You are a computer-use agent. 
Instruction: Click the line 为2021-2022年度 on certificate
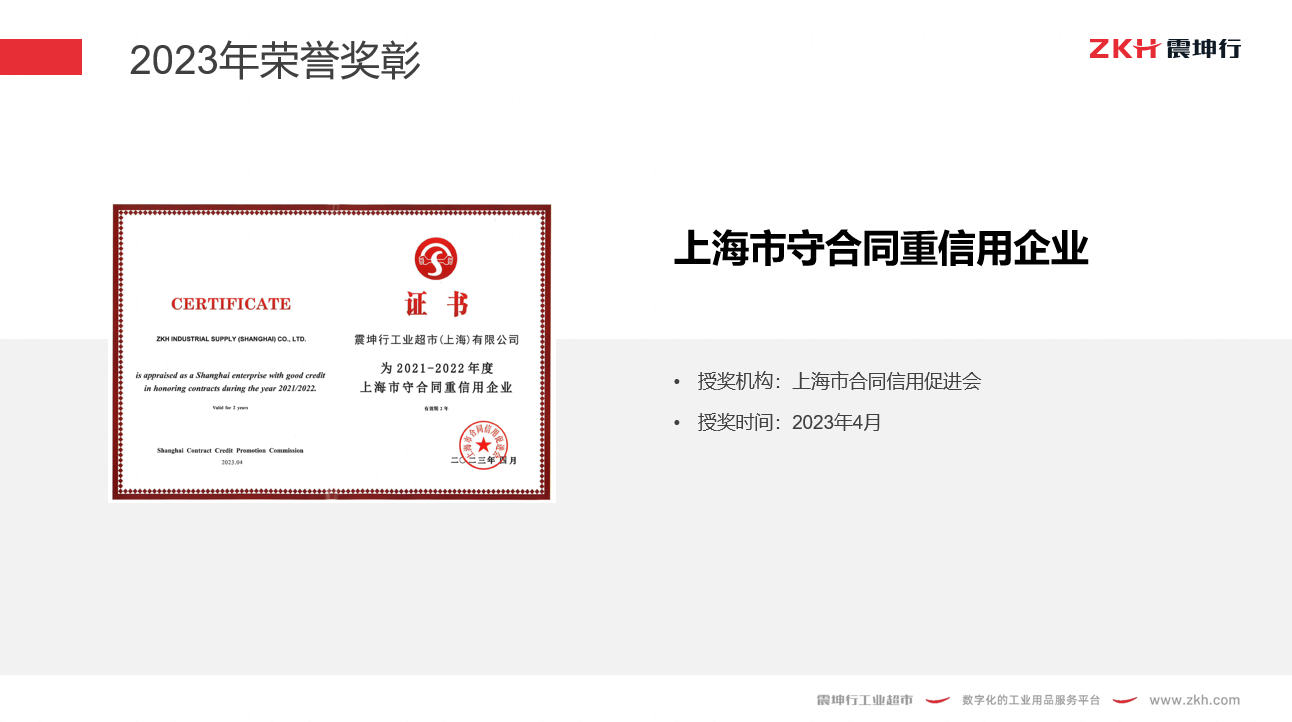(437, 368)
